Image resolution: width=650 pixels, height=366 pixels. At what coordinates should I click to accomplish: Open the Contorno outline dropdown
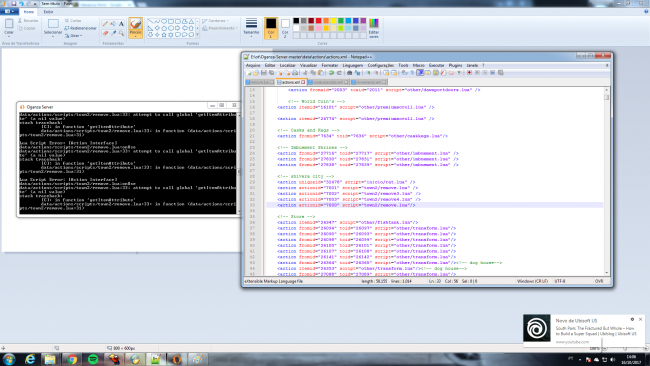point(215,21)
